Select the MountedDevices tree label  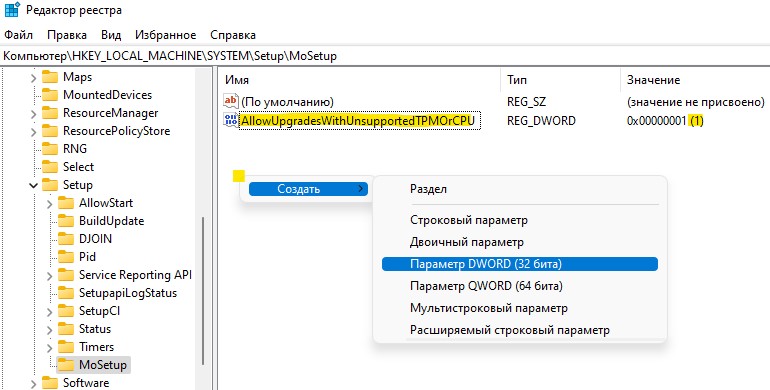tap(108, 95)
